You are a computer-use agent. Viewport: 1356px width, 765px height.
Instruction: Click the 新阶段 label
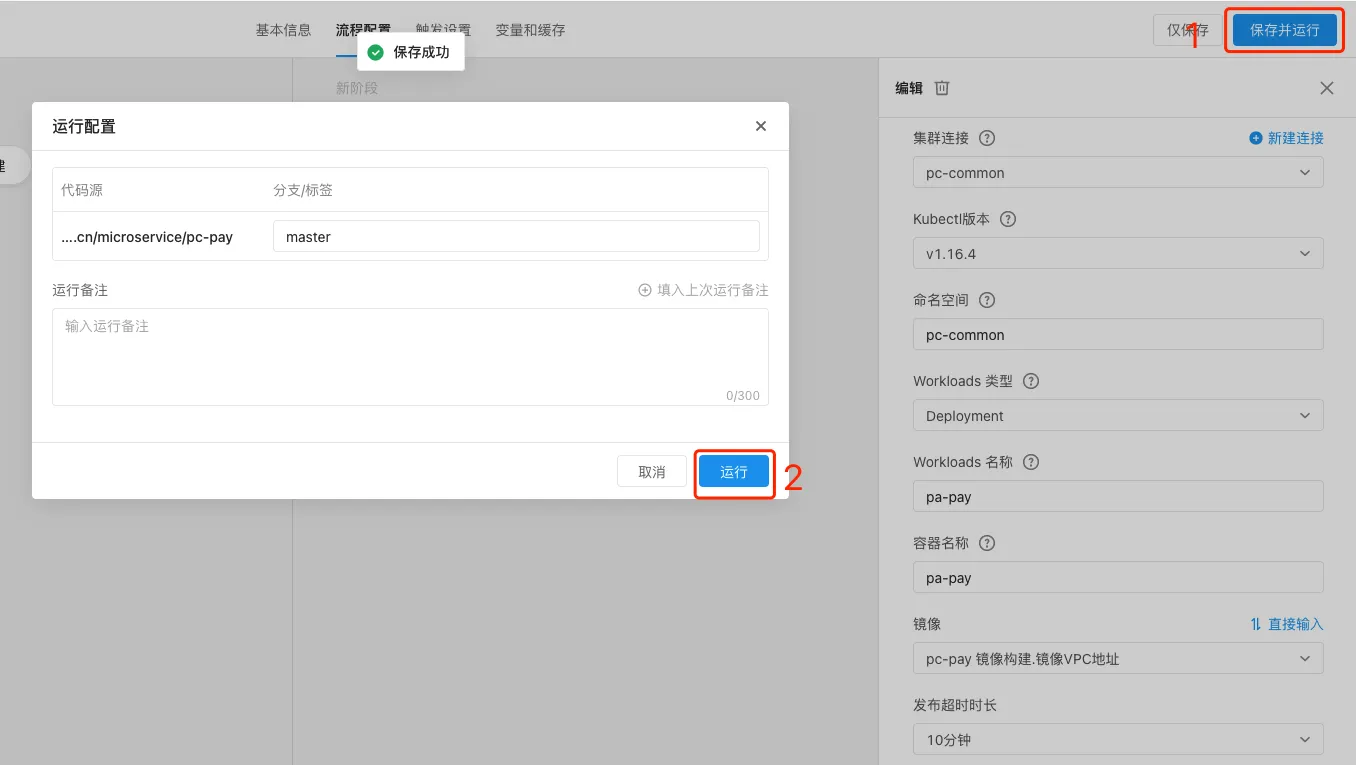coord(357,88)
